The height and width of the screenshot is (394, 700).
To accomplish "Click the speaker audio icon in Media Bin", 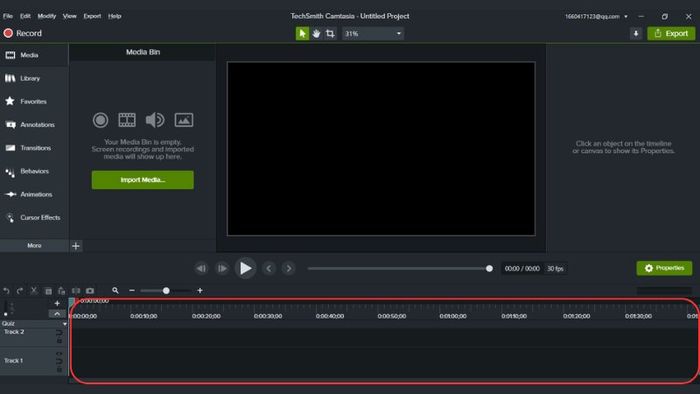I will pyautogui.click(x=155, y=120).
